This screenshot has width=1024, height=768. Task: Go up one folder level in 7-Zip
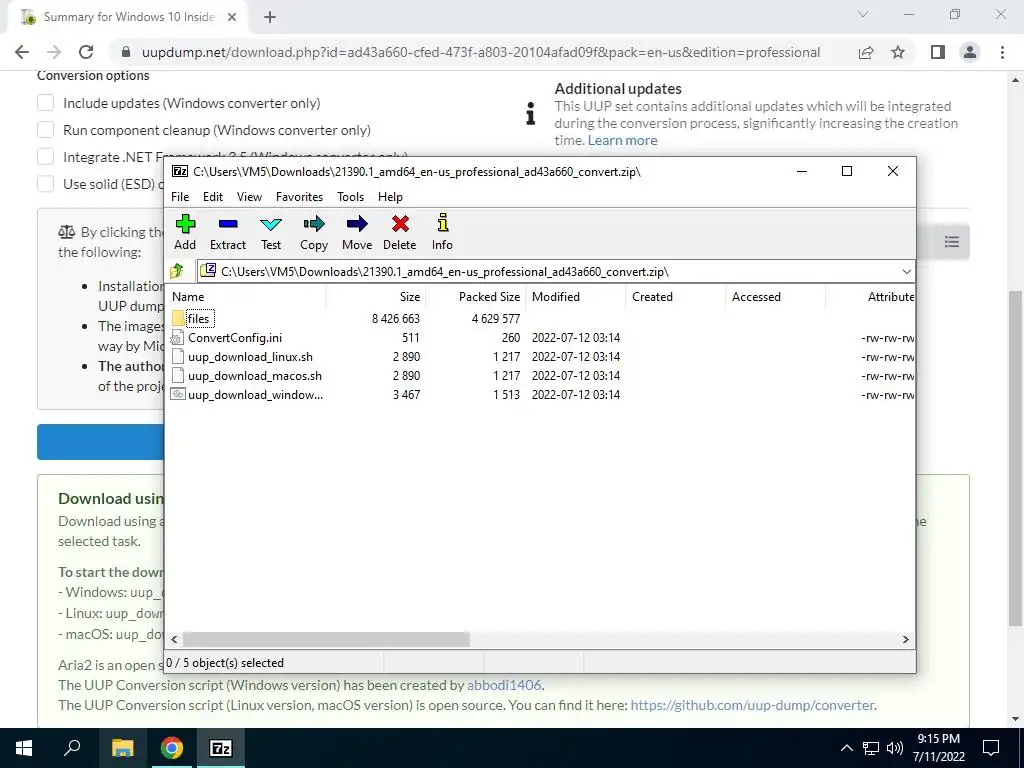(176, 271)
